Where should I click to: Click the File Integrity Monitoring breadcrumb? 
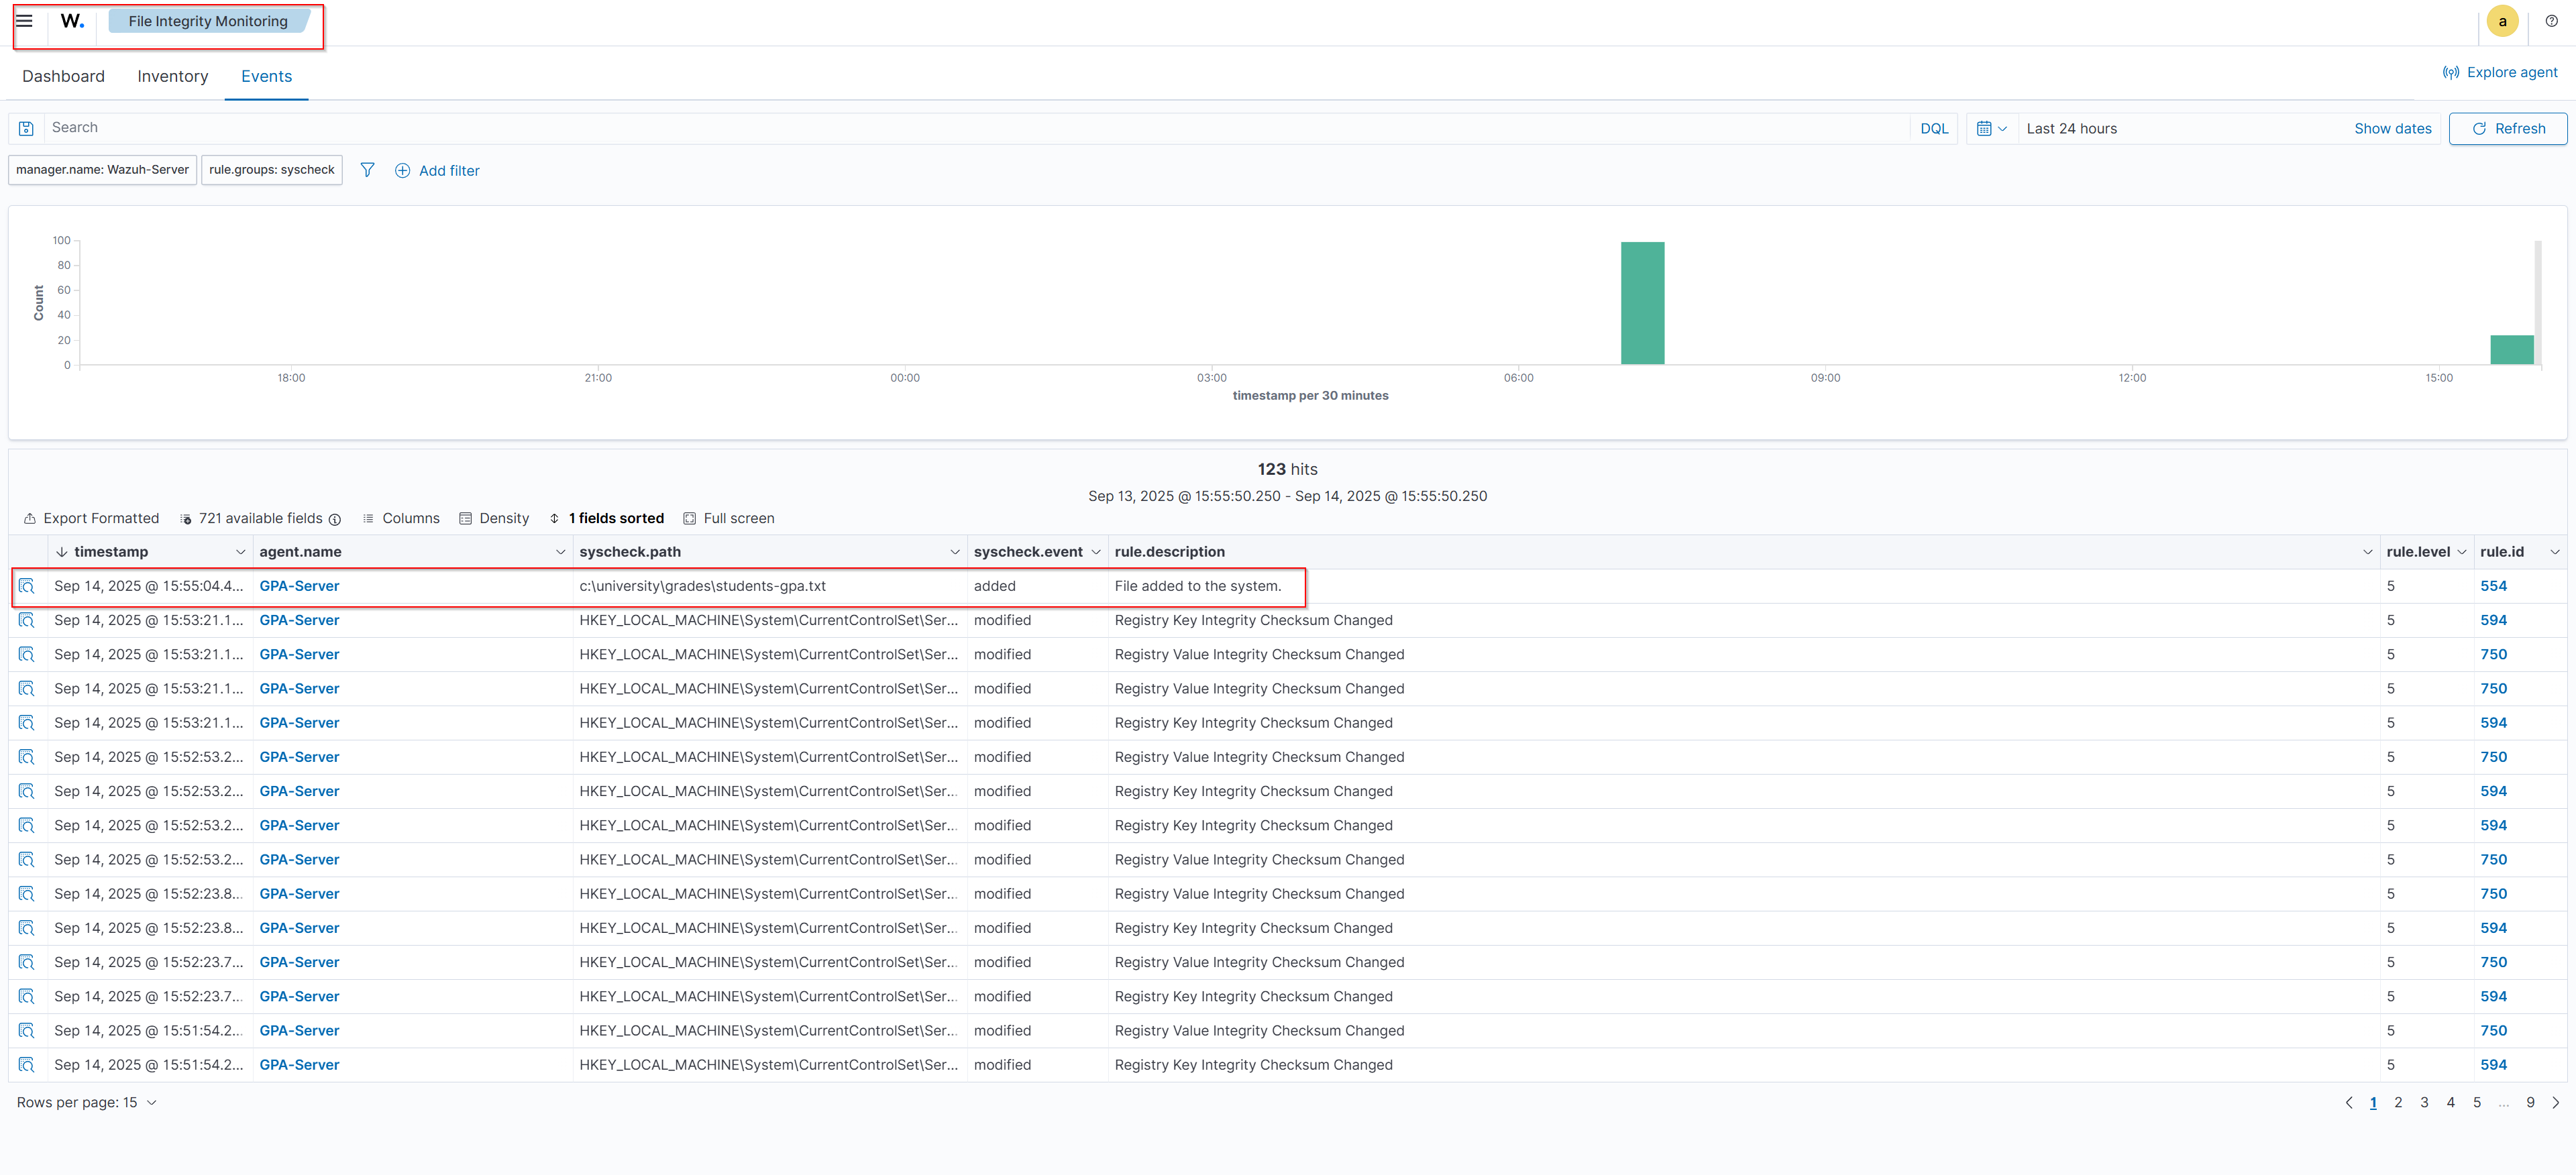point(208,21)
